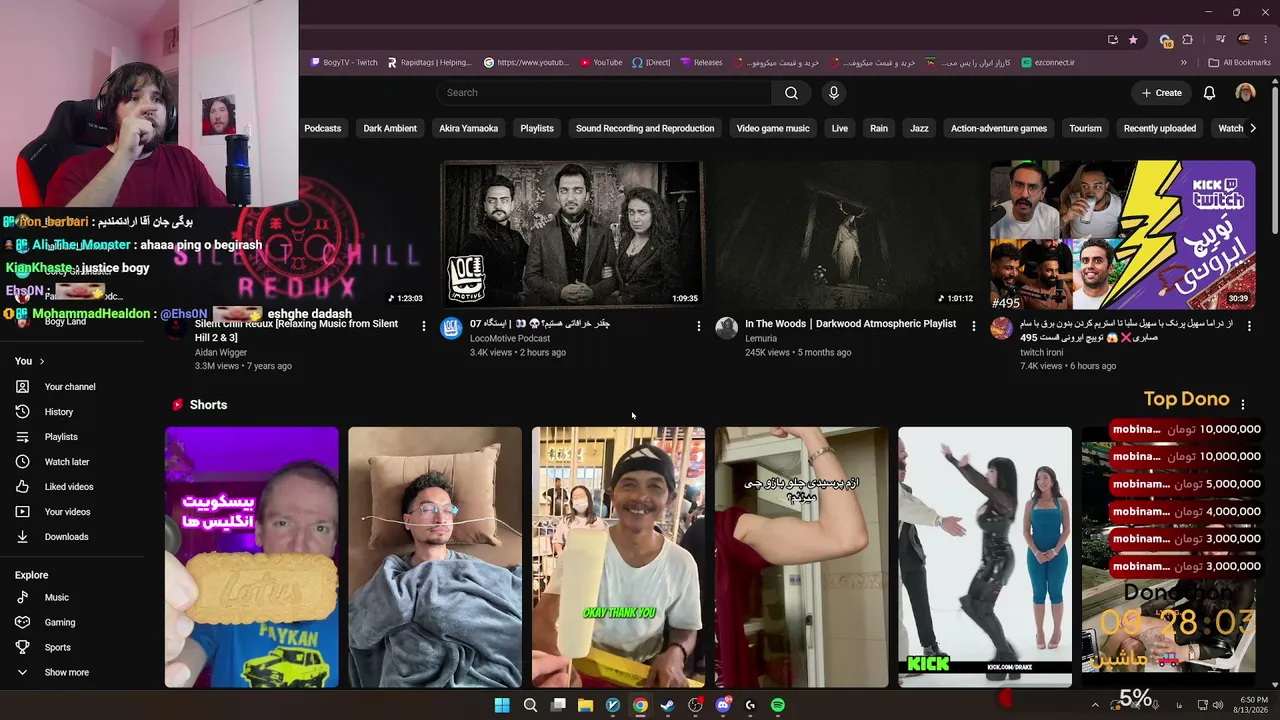
Task: Open the volume speaker icon in system tray
Action: [x=1218, y=705]
